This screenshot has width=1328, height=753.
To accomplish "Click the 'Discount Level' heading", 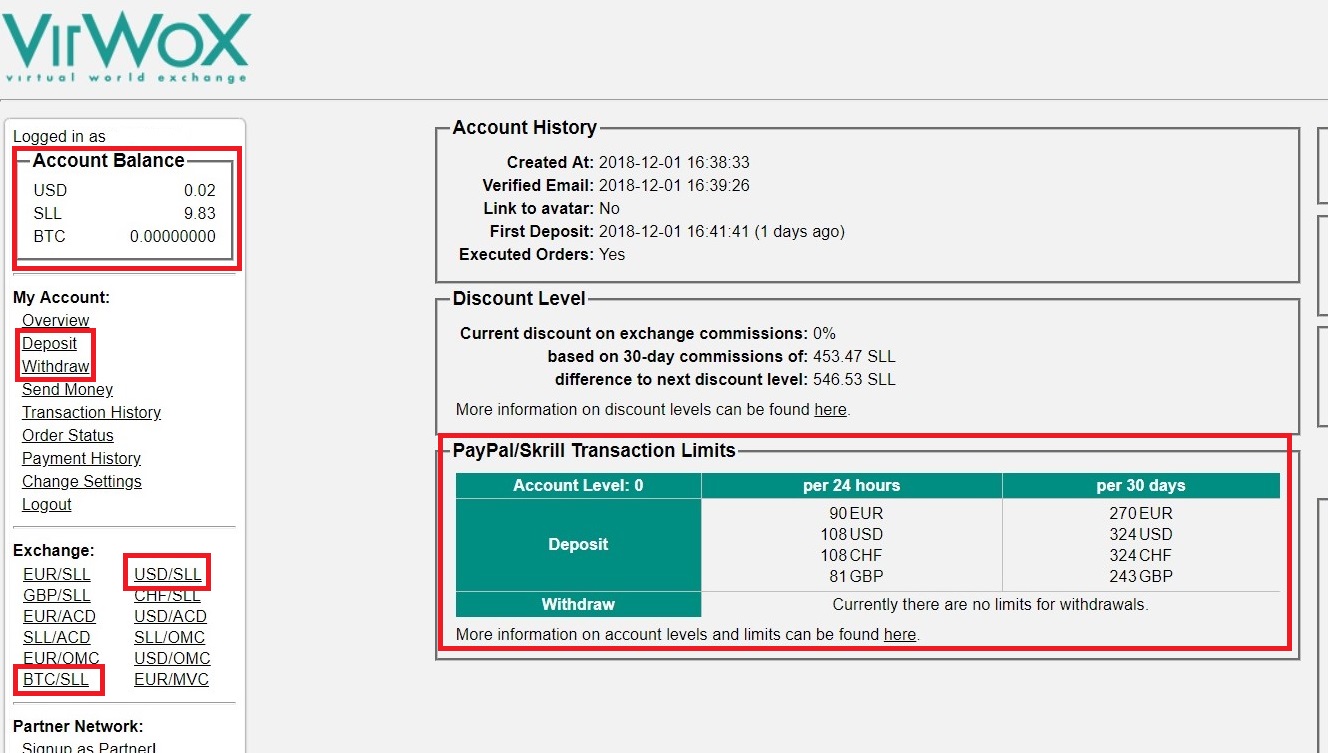I will click(519, 299).
